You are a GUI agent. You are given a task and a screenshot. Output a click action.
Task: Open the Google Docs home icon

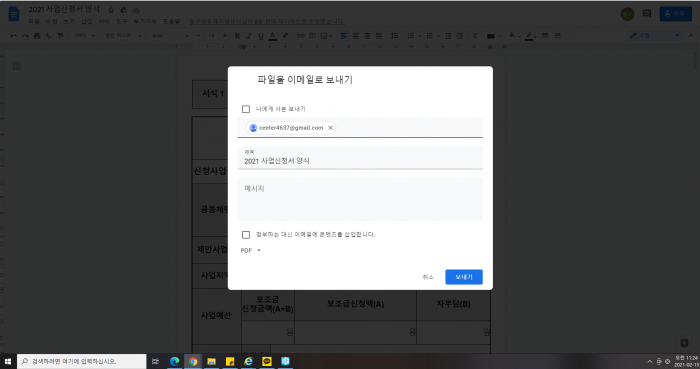coord(14,14)
